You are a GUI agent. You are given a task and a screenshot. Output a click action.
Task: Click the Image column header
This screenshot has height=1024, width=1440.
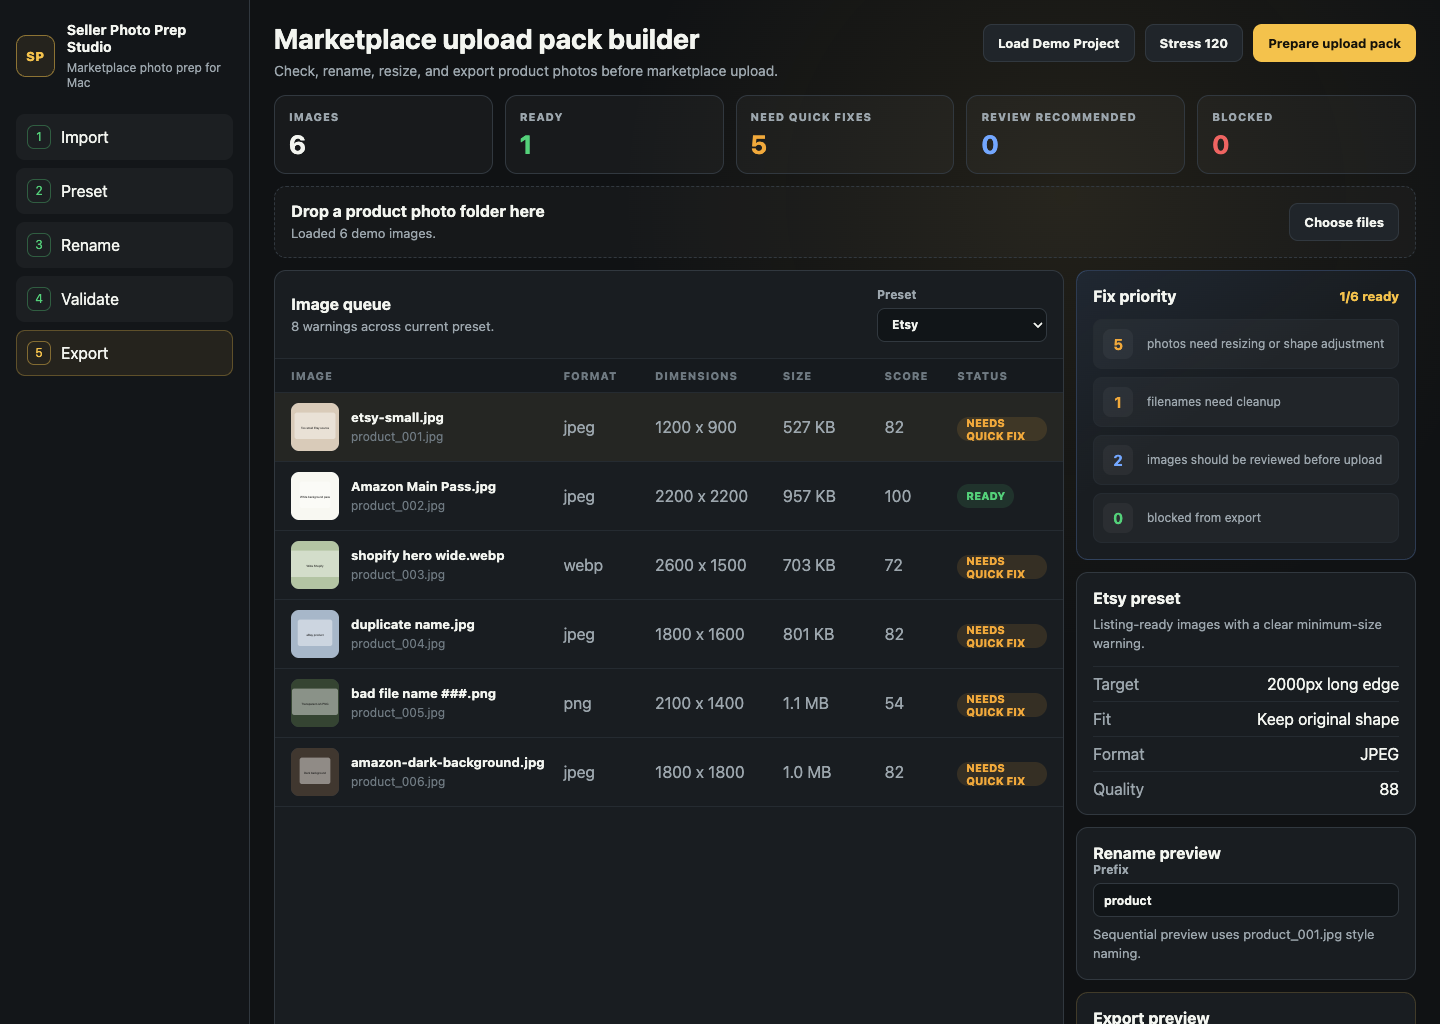click(x=311, y=376)
